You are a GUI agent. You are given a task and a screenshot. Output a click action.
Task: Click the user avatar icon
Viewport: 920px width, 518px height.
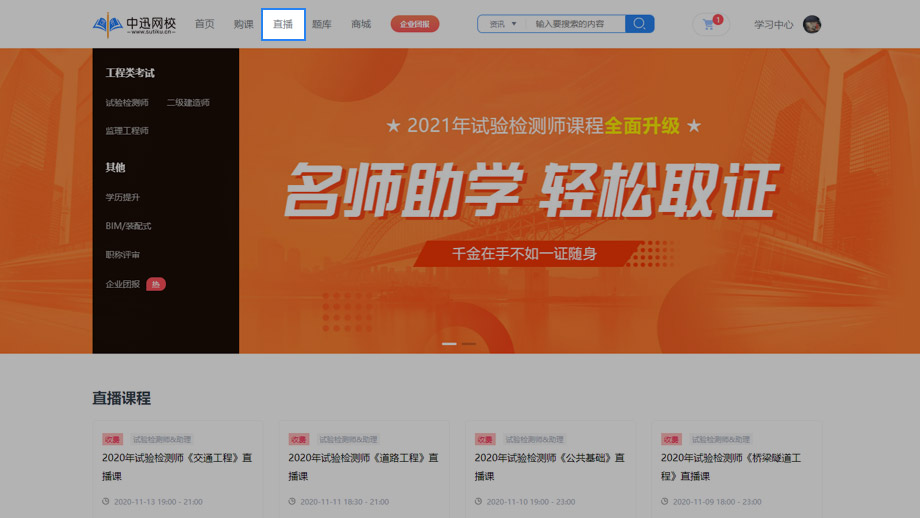click(x=812, y=24)
